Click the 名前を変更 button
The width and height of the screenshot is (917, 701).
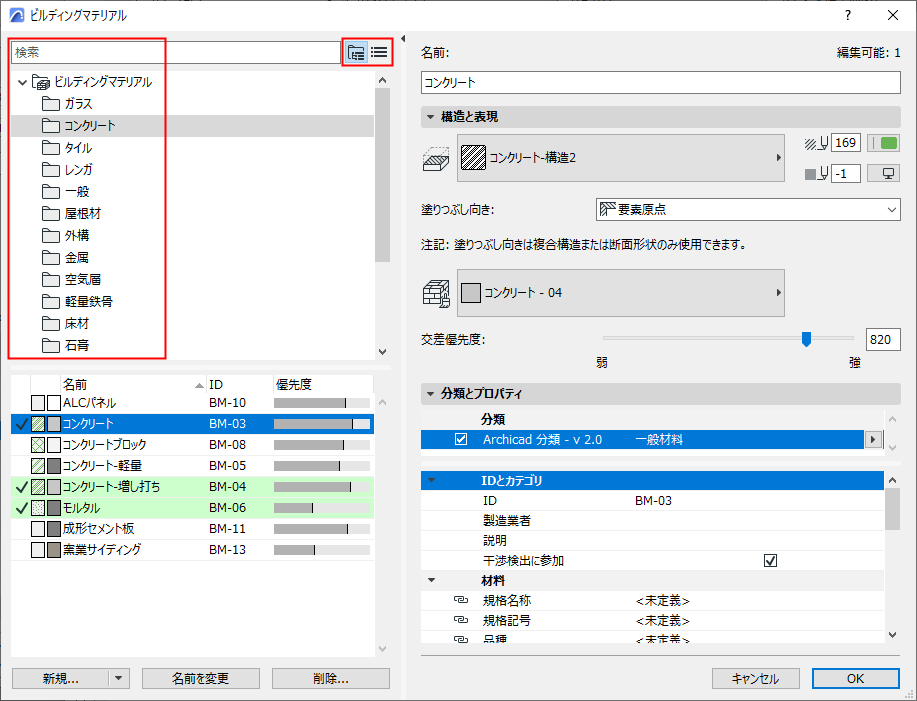(x=201, y=679)
